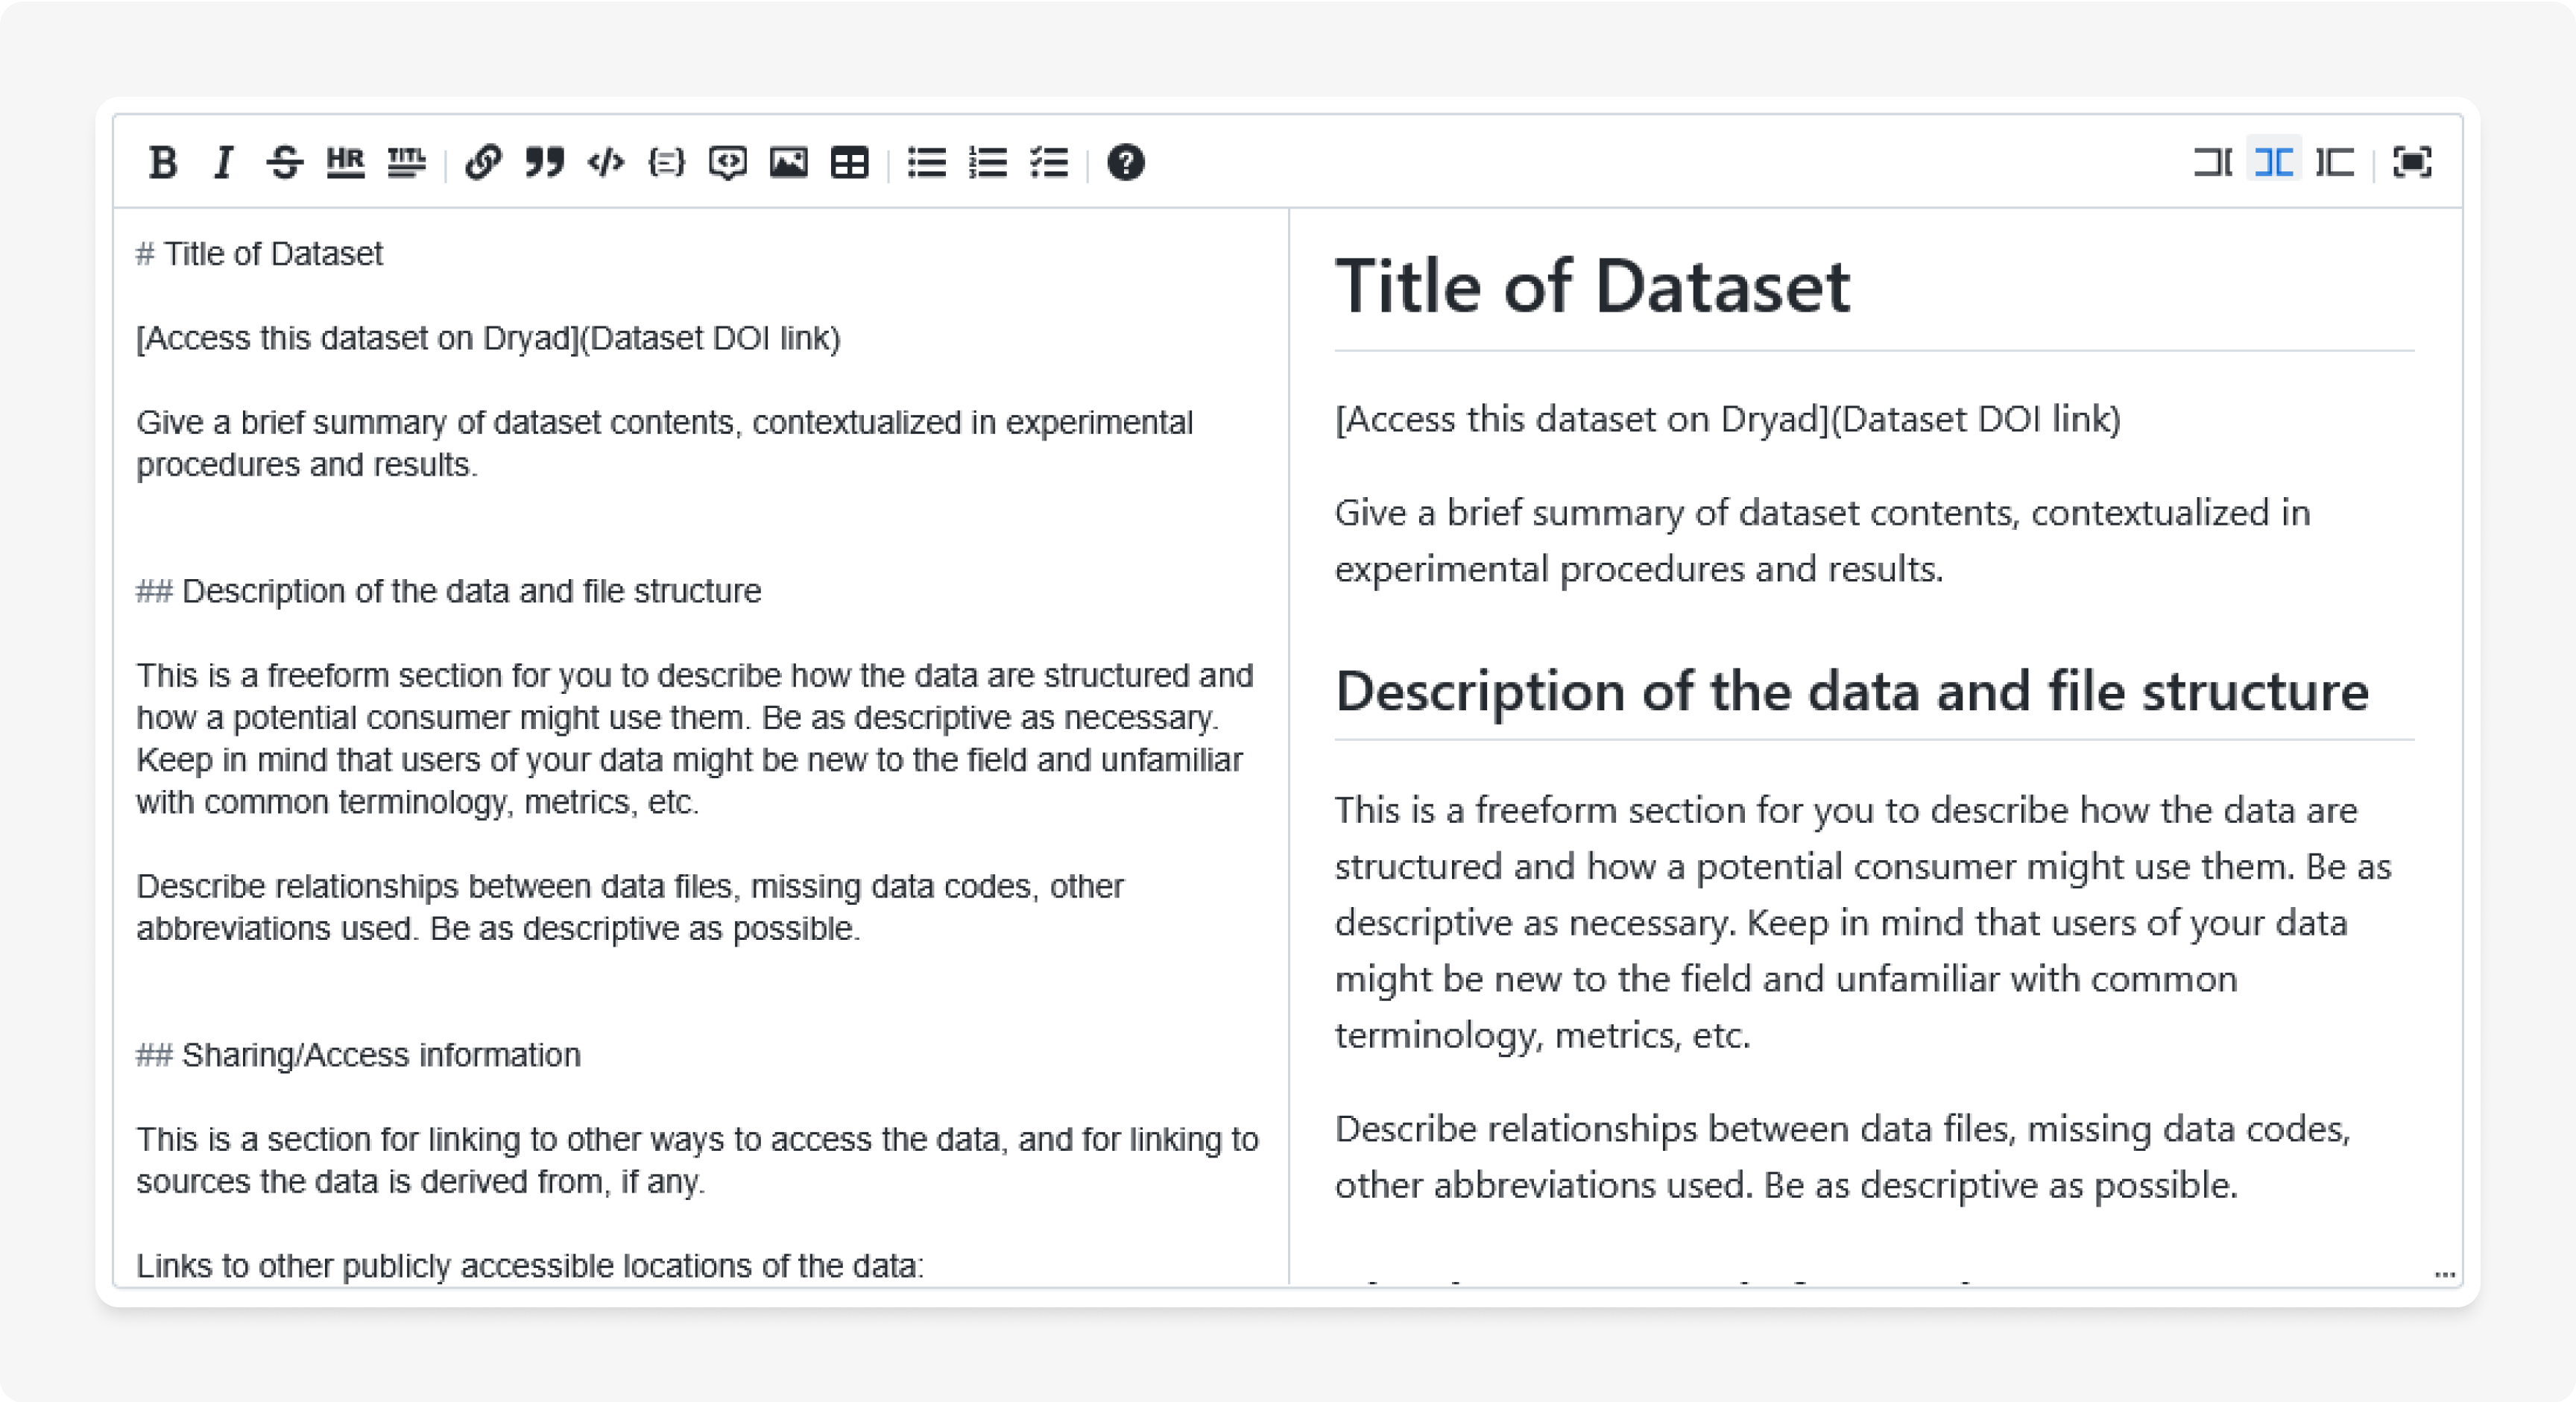Open the editor help icon
The image size is (2576, 1402).
[x=1126, y=162]
